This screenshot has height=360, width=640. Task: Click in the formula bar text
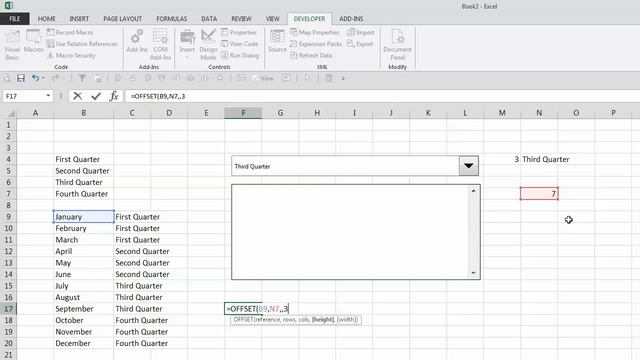158,96
